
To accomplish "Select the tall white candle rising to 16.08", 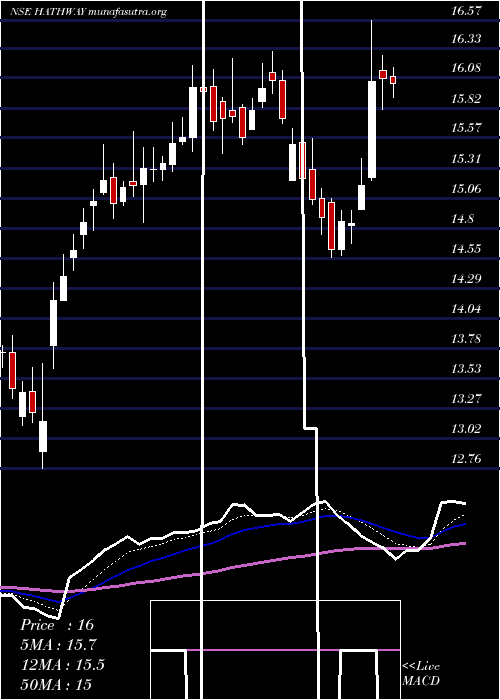I will (x=372, y=130).
